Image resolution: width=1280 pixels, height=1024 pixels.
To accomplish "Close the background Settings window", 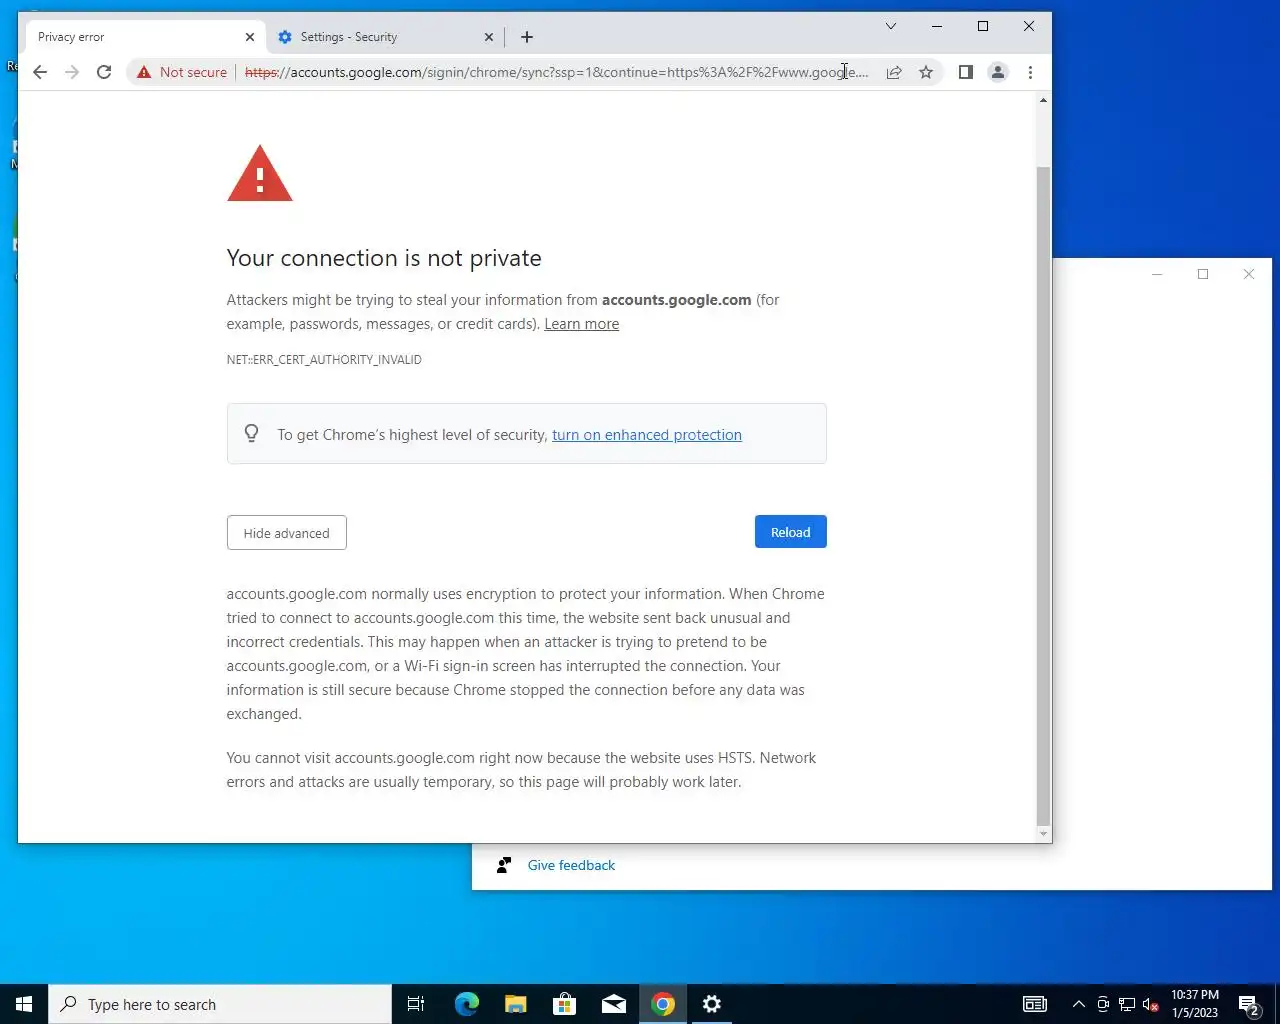I will (x=1249, y=274).
